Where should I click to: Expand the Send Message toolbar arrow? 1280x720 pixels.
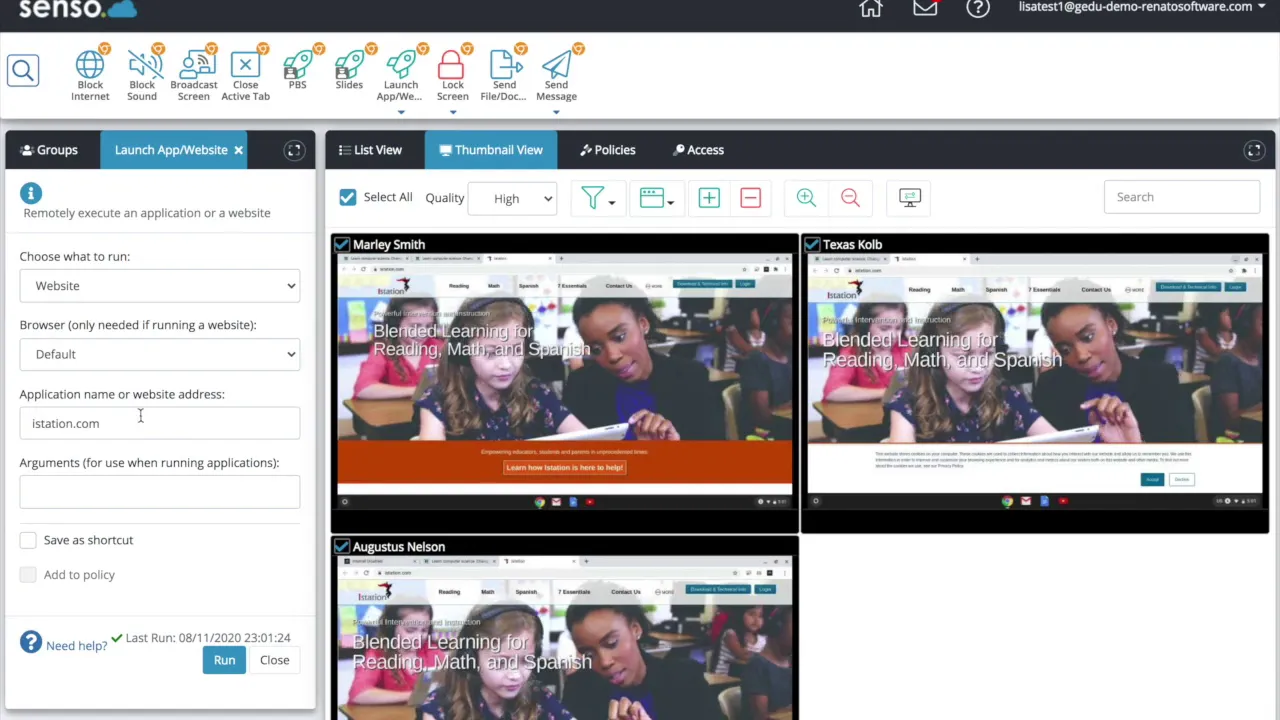tap(556, 112)
